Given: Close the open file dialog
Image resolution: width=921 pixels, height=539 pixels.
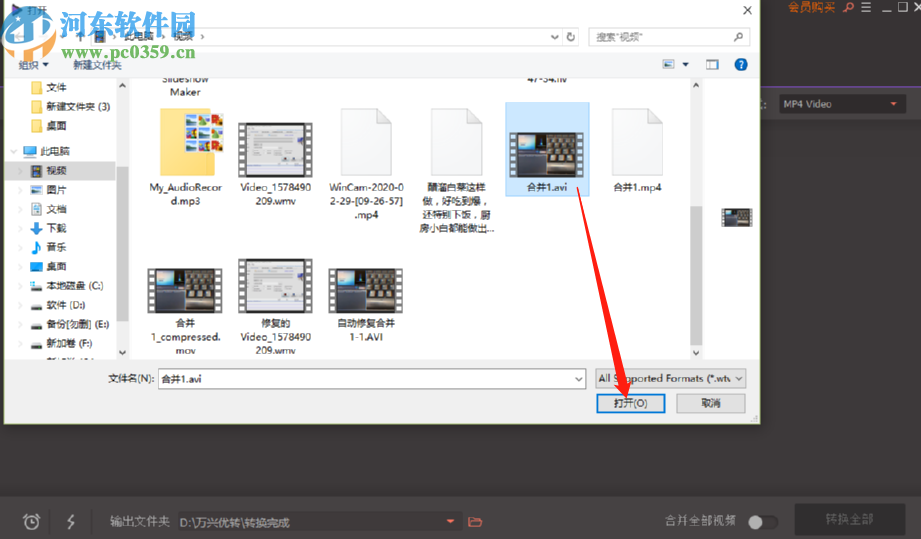Looking at the screenshot, I should (x=747, y=10).
